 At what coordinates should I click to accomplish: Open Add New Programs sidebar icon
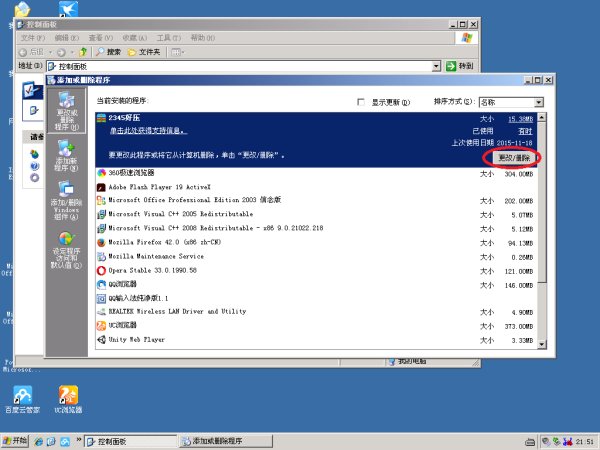tap(66, 152)
